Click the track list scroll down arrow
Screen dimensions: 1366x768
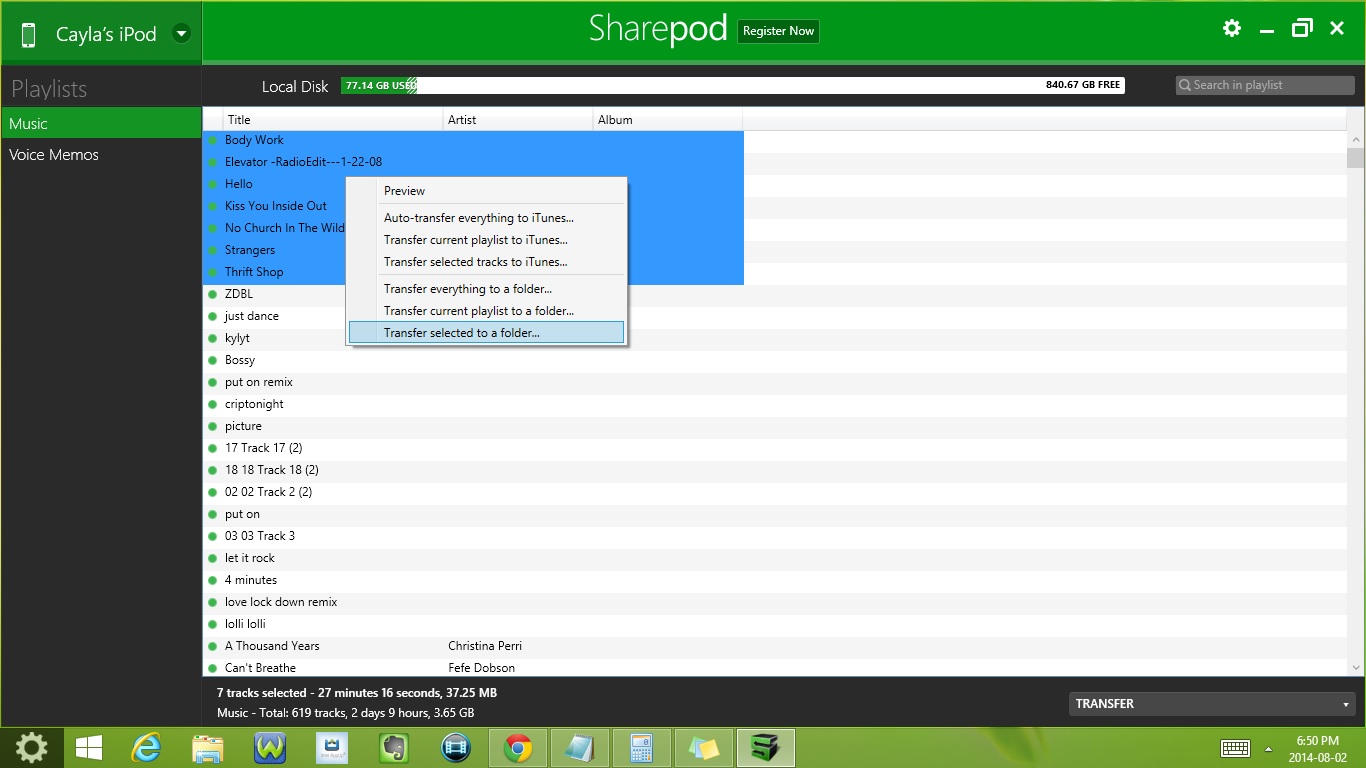(x=1356, y=667)
